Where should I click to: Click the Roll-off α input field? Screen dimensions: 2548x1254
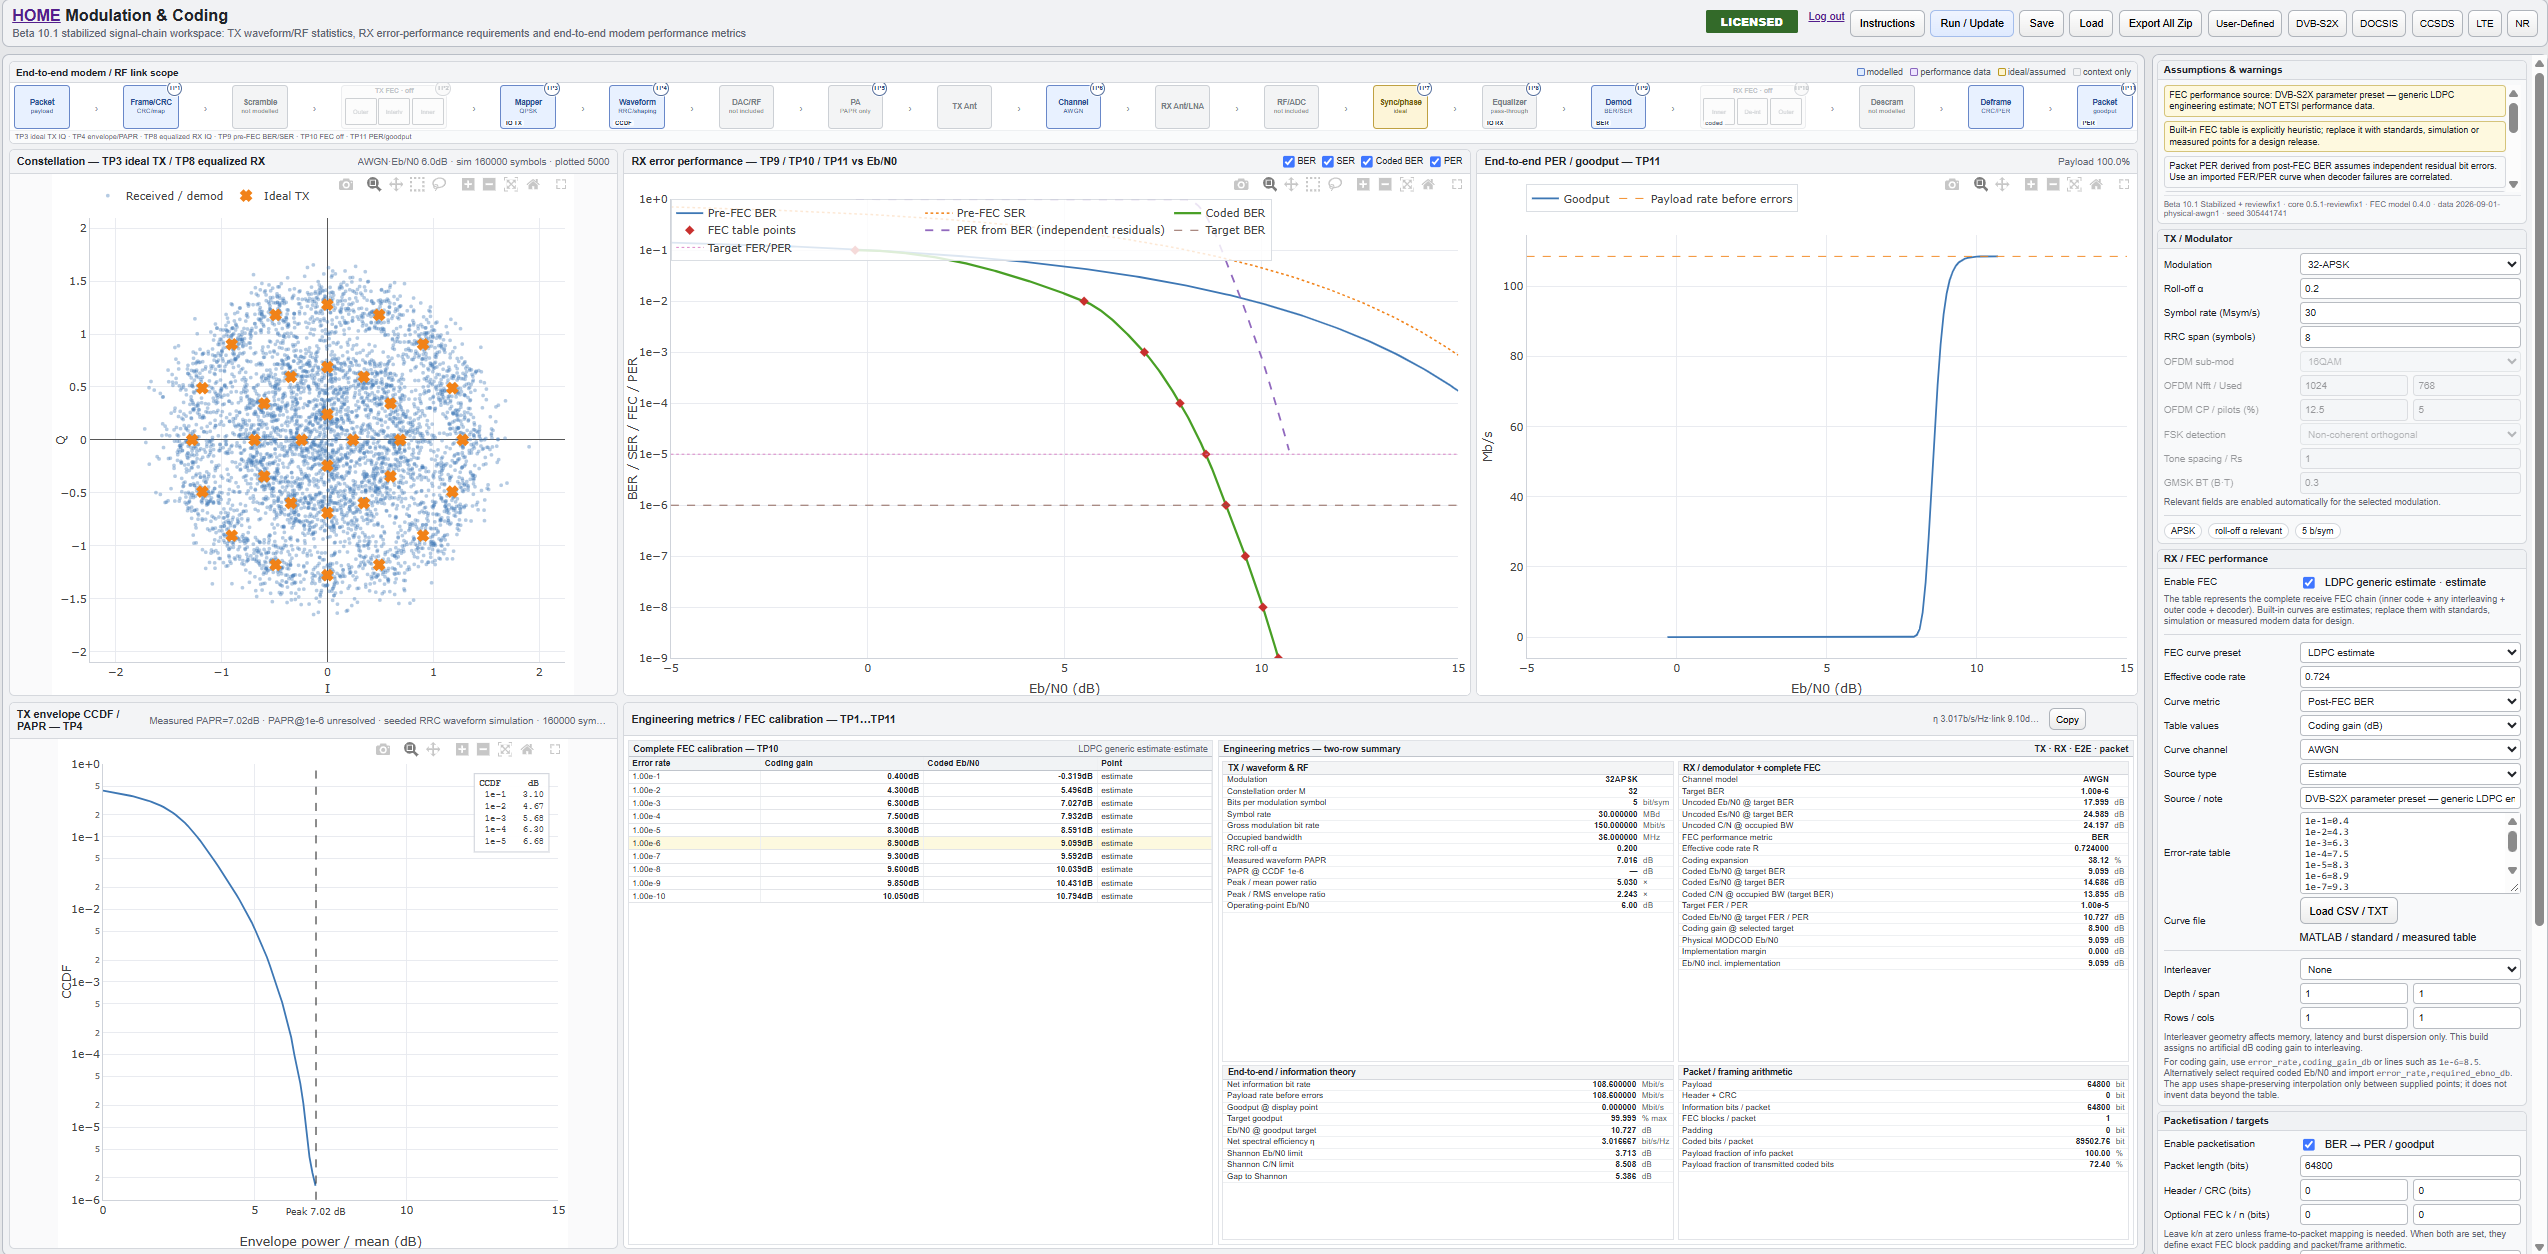2410,288
